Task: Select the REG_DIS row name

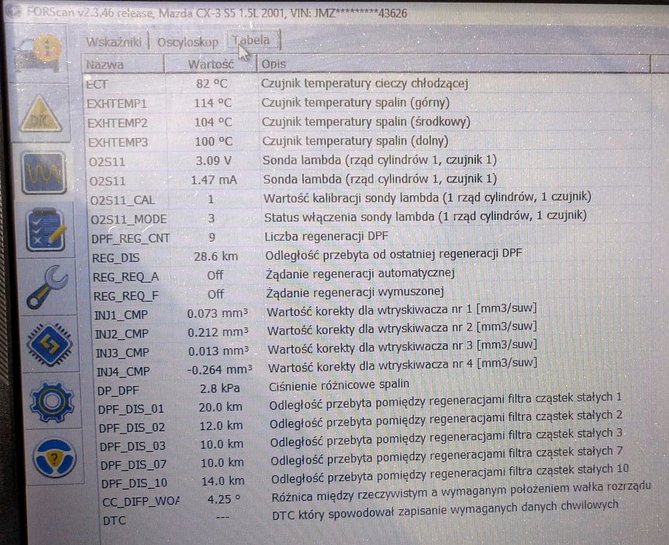Action: pos(116,258)
